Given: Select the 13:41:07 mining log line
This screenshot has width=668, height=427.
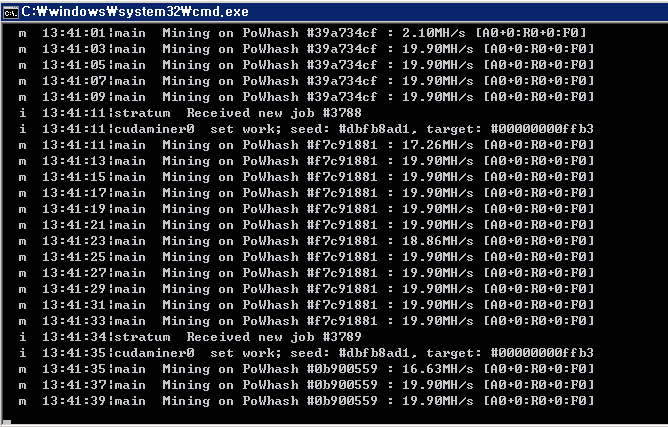Looking at the screenshot, I should [306, 81].
